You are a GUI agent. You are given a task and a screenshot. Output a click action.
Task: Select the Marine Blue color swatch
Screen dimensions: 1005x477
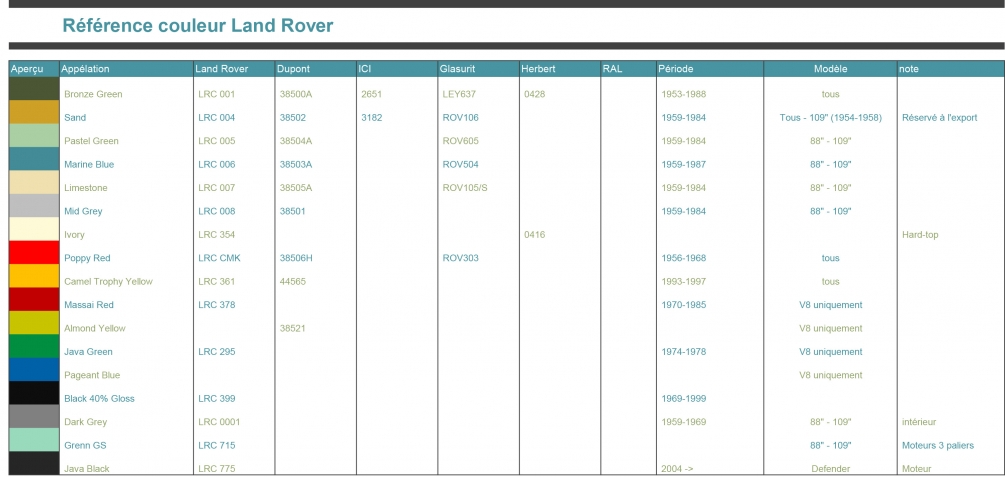(34, 159)
